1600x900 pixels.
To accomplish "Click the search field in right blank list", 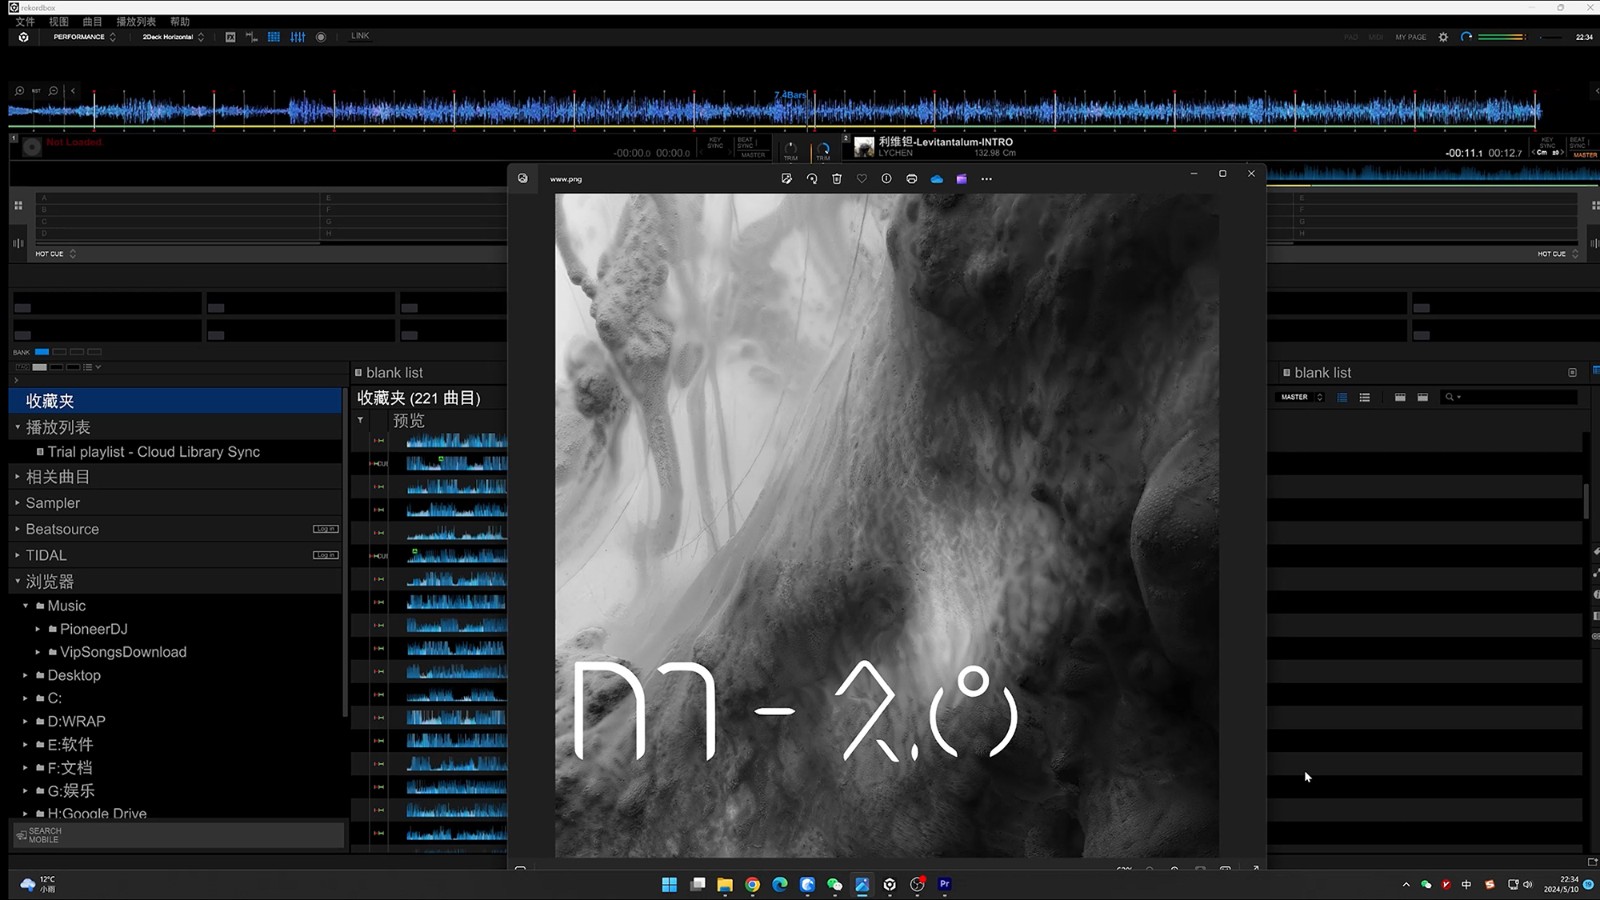I will coord(1510,398).
